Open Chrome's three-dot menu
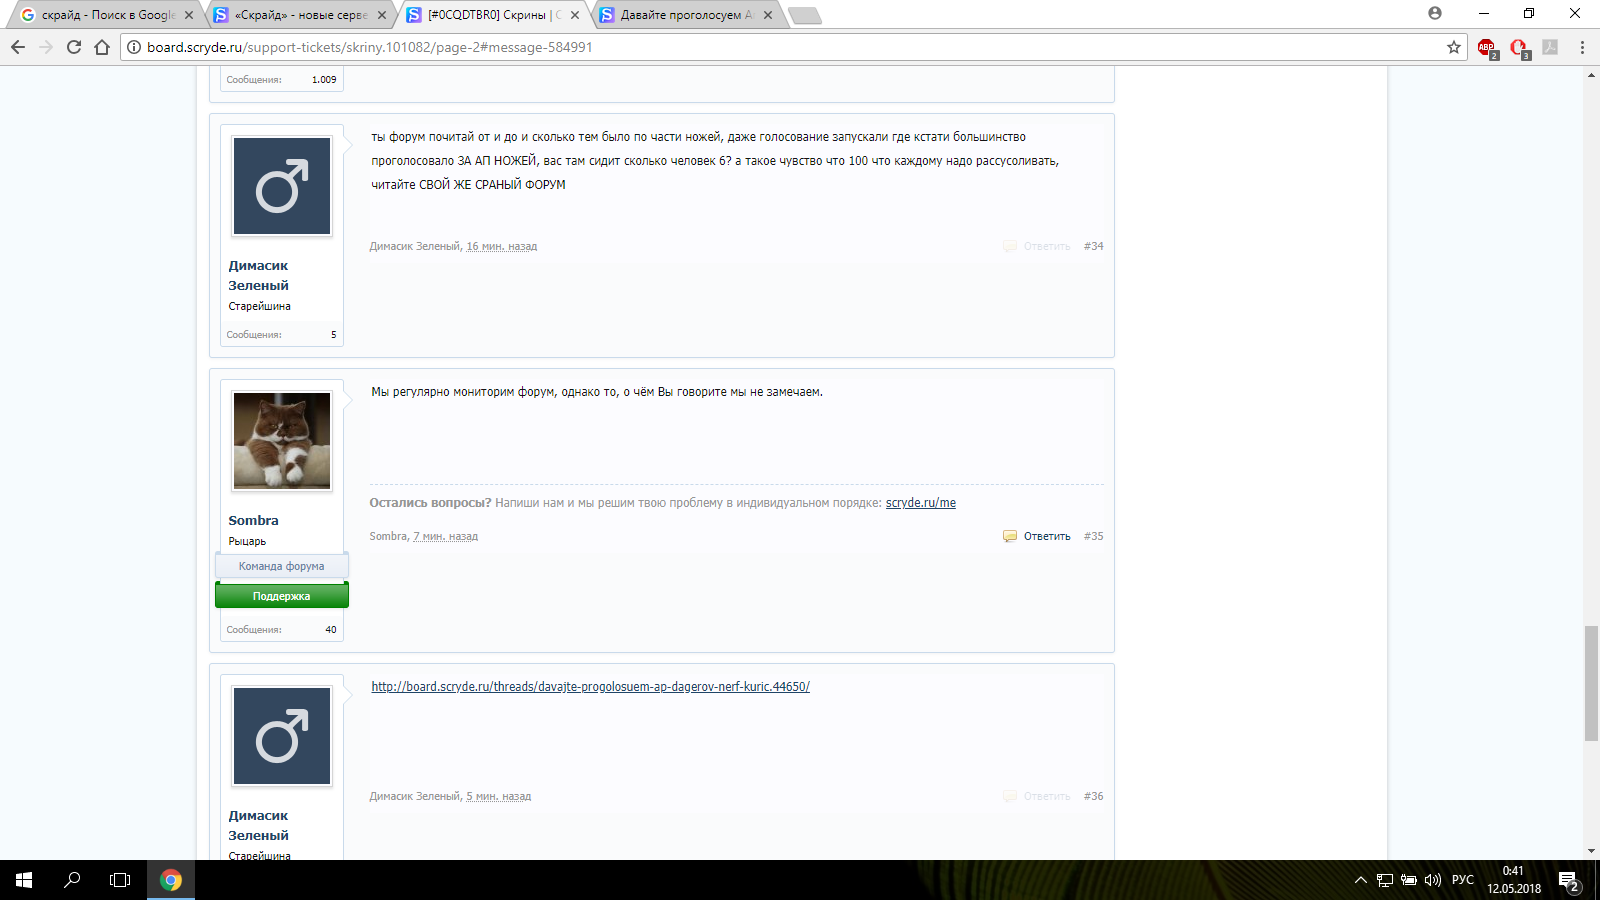1600x900 pixels. pyautogui.click(x=1582, y=47)
